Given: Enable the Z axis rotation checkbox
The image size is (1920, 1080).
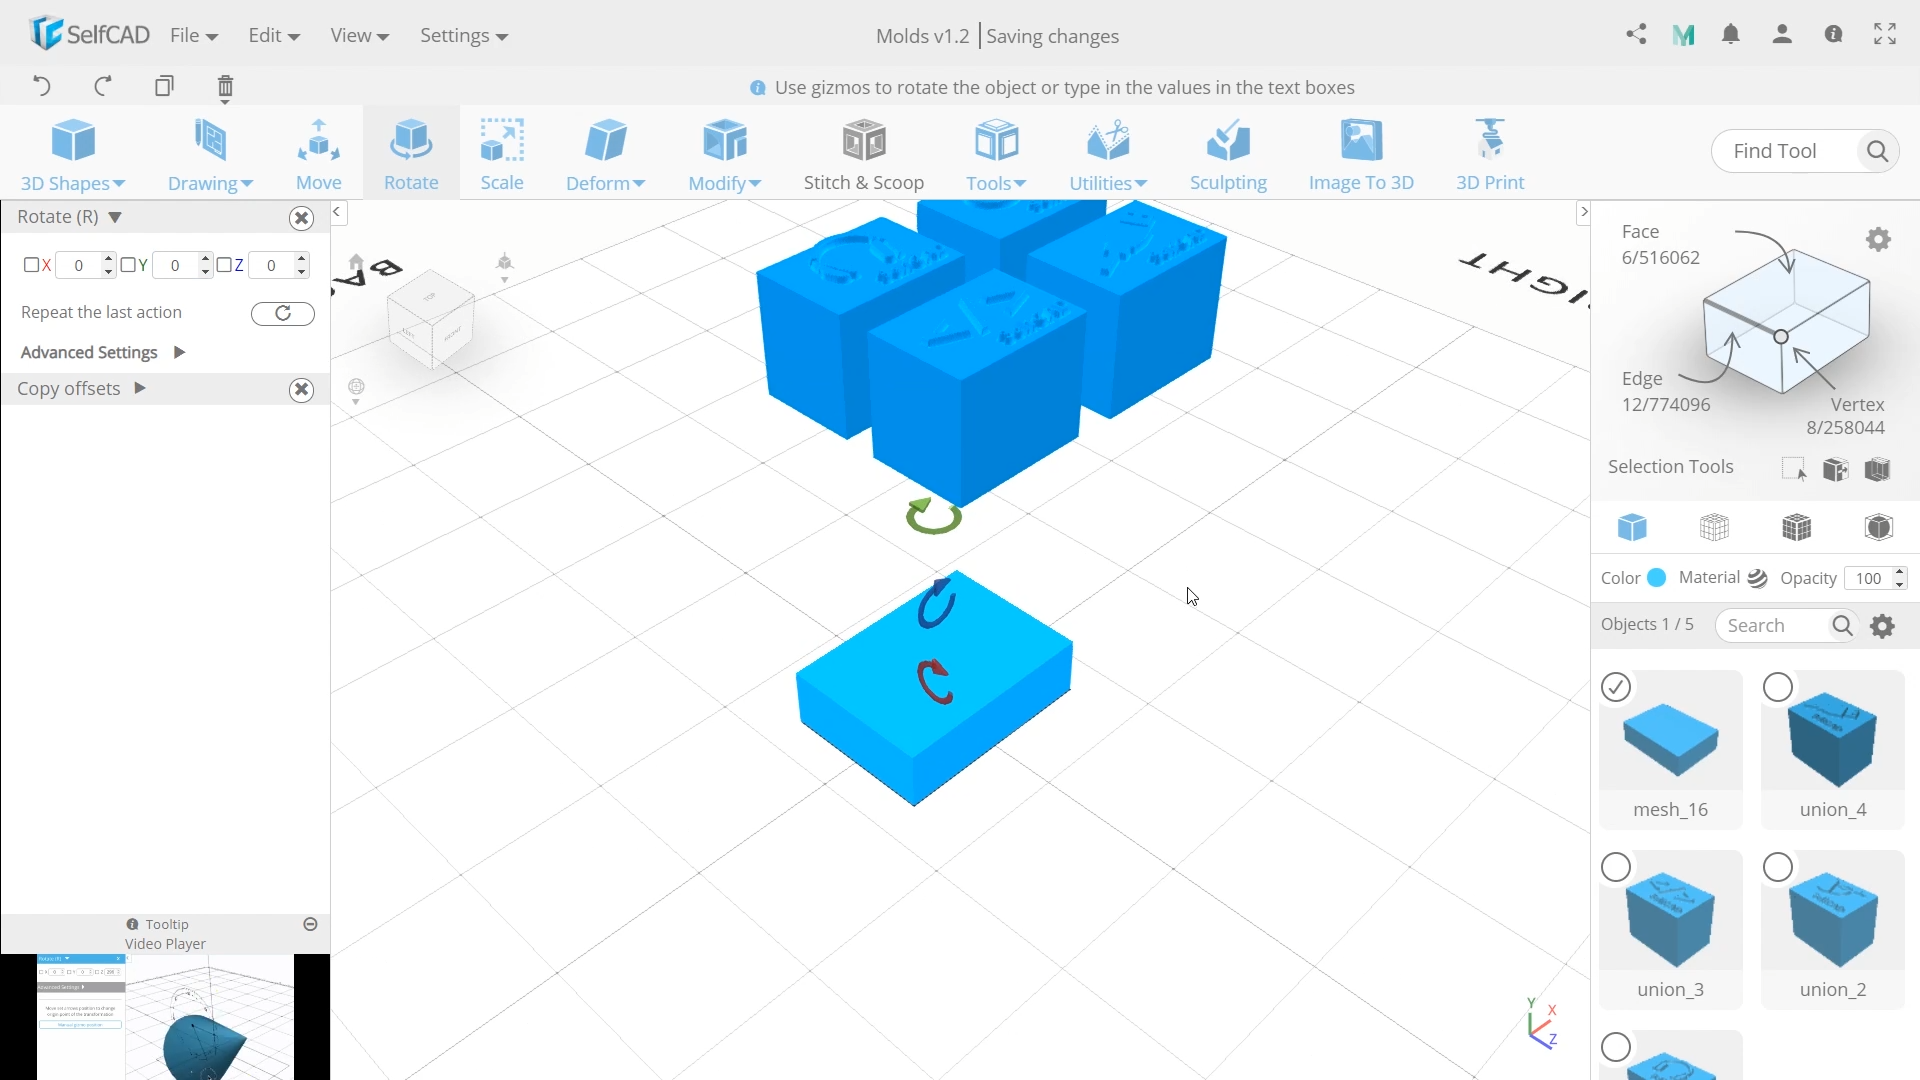Looking at the screenshot, I should coord(224,265).
